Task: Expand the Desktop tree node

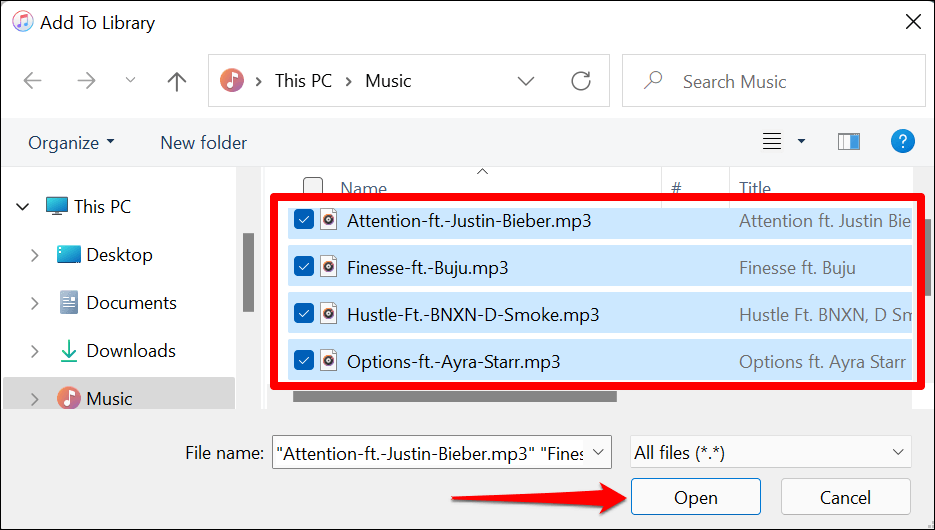Action: click(35, 255)
